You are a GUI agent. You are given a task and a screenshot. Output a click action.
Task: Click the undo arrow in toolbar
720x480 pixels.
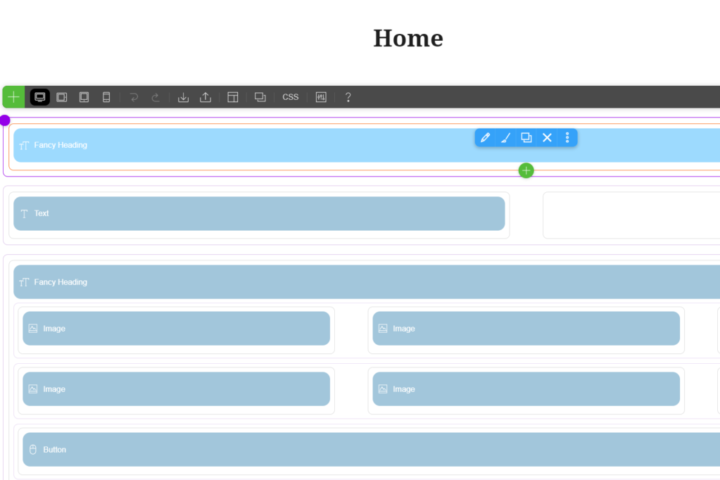(133, 97)
